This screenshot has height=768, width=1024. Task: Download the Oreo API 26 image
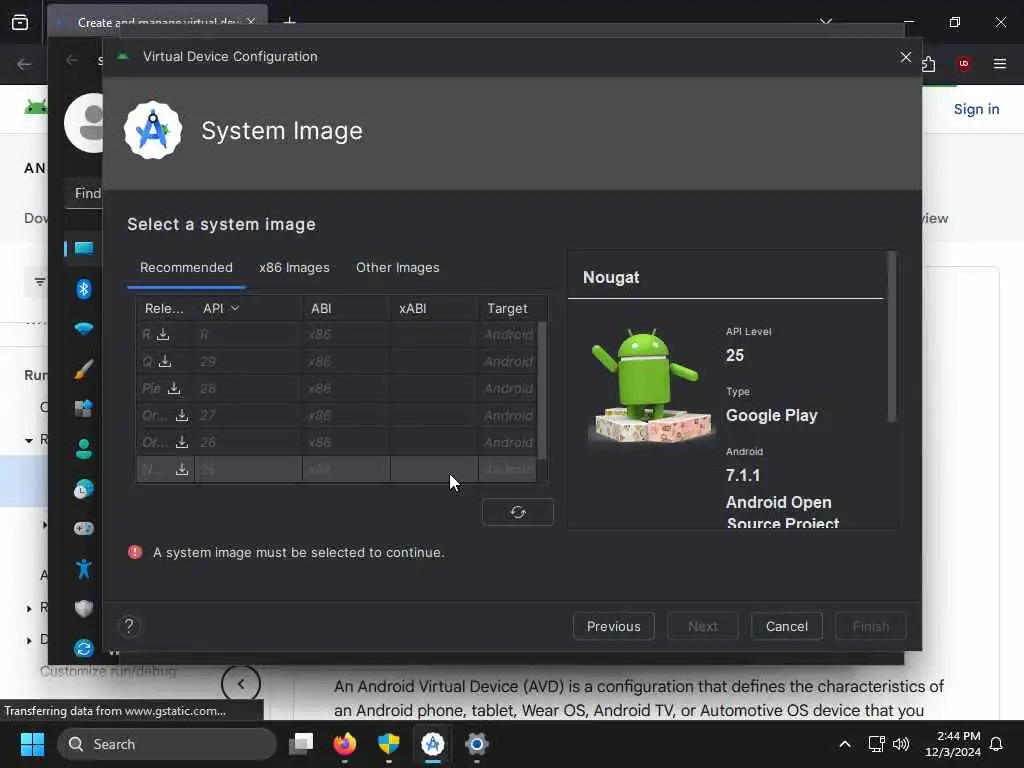click(x=182, y=442)
